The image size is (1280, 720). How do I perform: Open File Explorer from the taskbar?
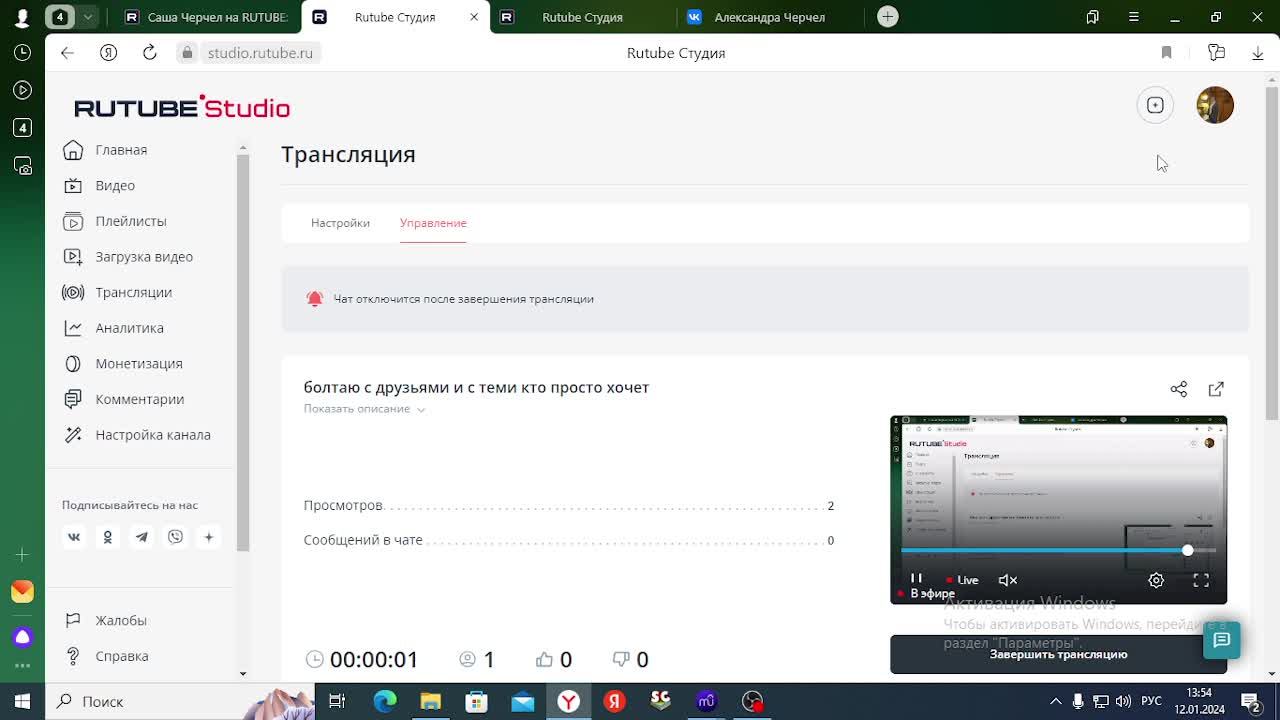pos(430,702)
